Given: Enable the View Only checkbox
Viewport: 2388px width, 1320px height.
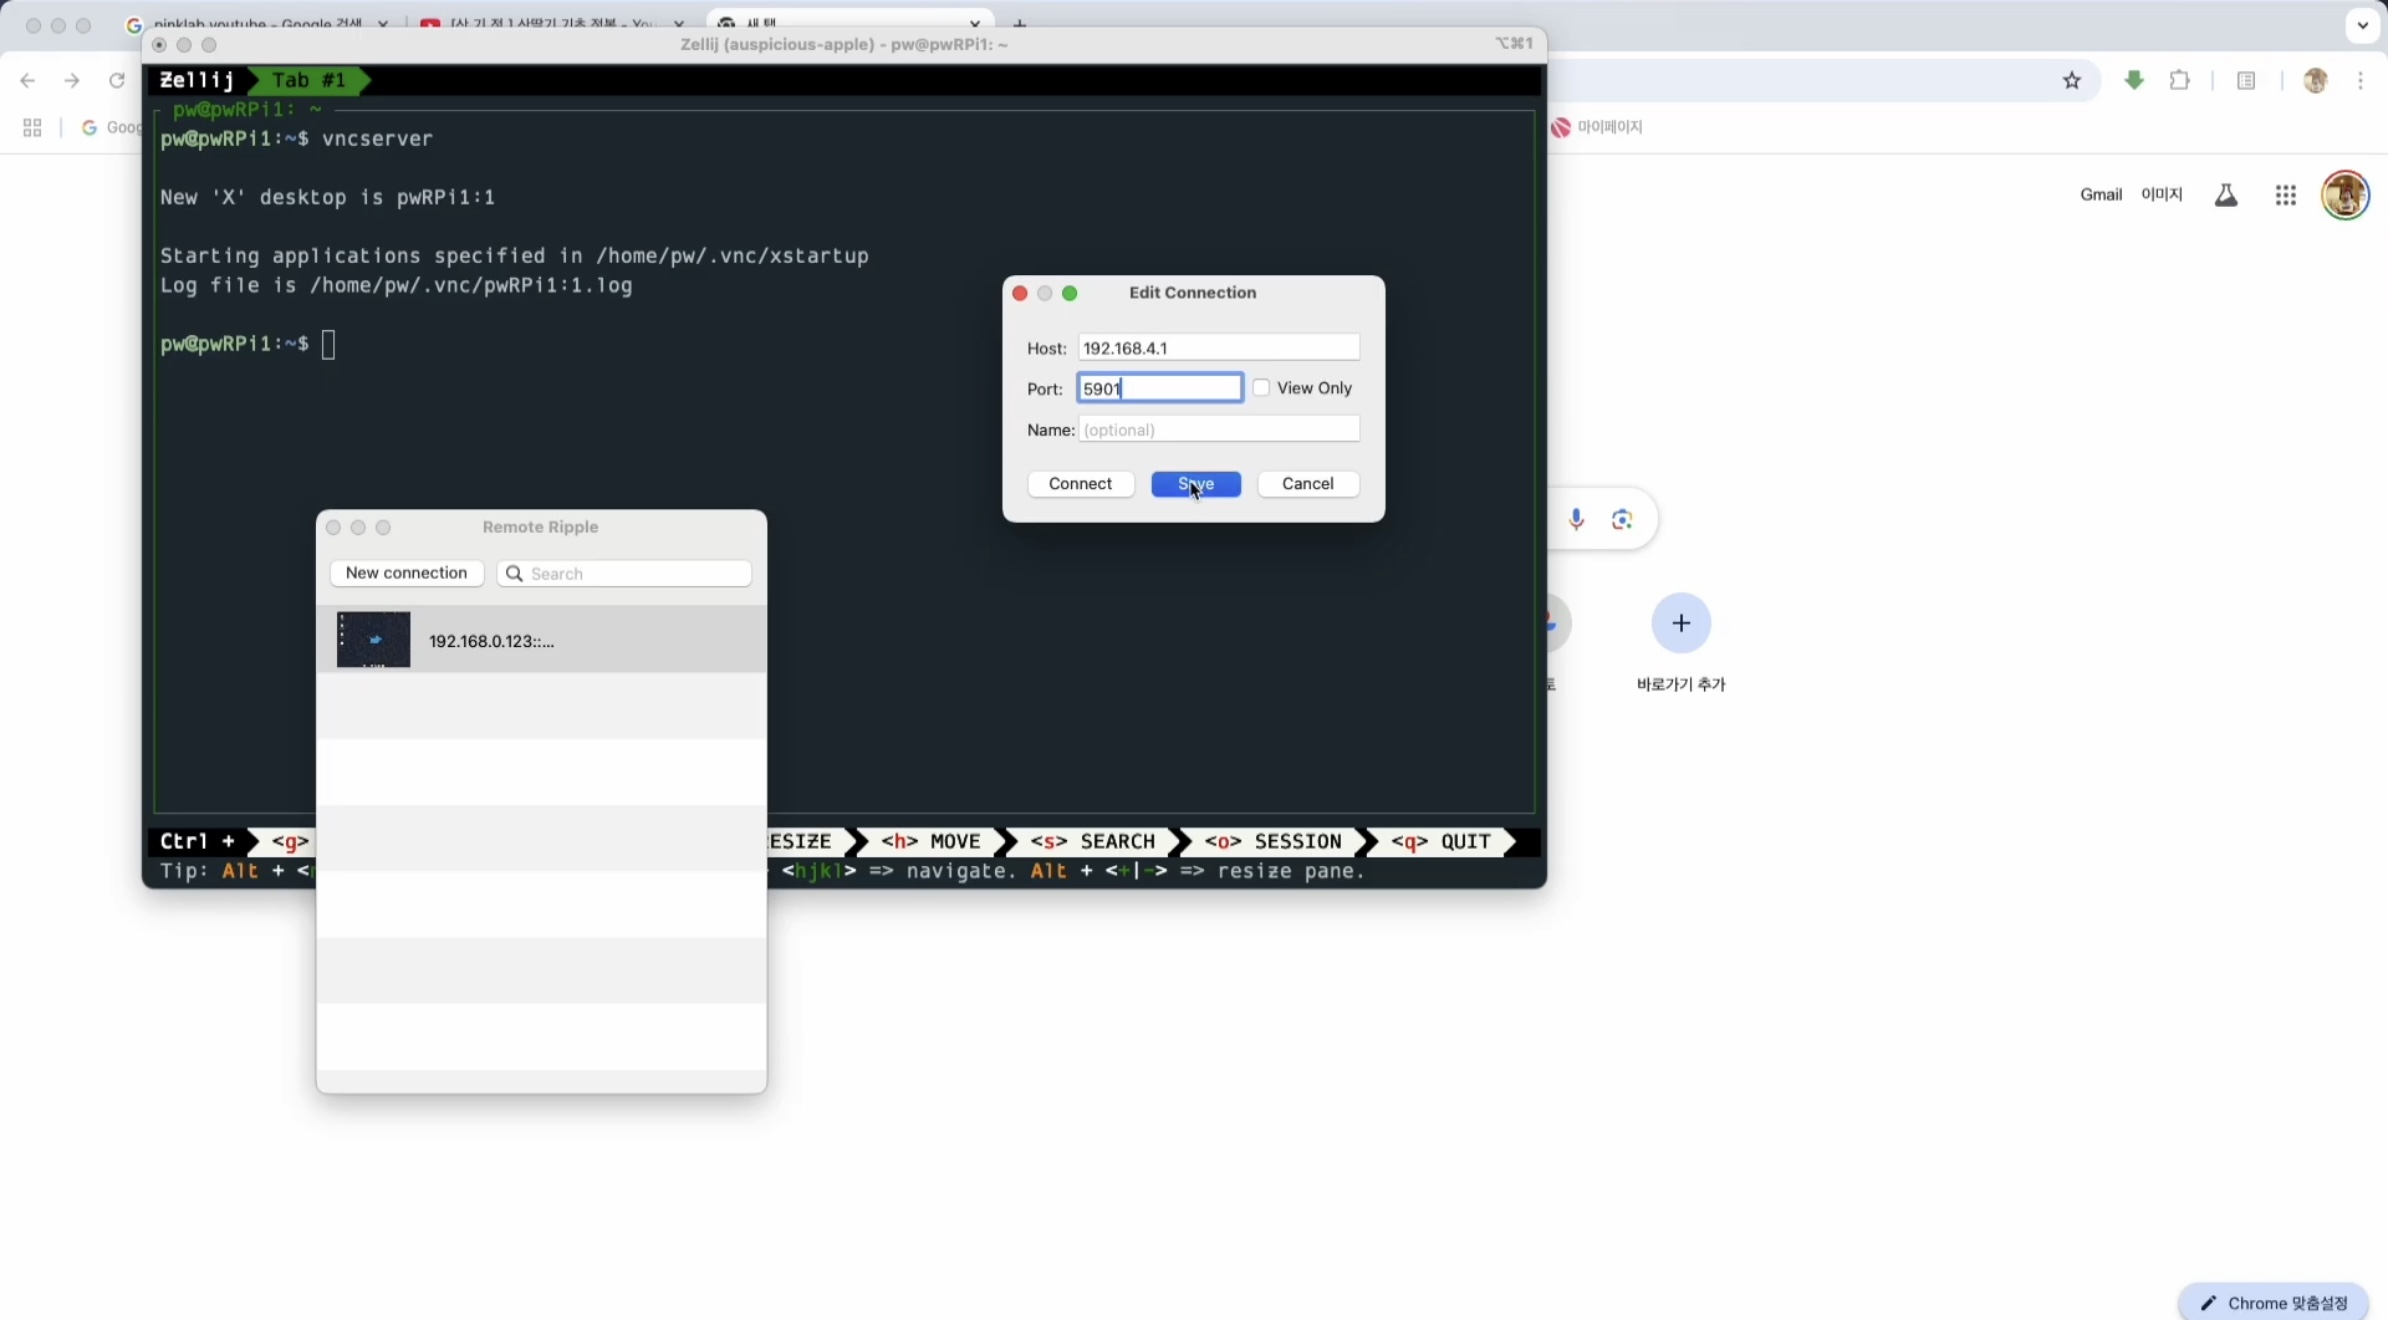Looking at the screenshot, I should (1261, 388).
